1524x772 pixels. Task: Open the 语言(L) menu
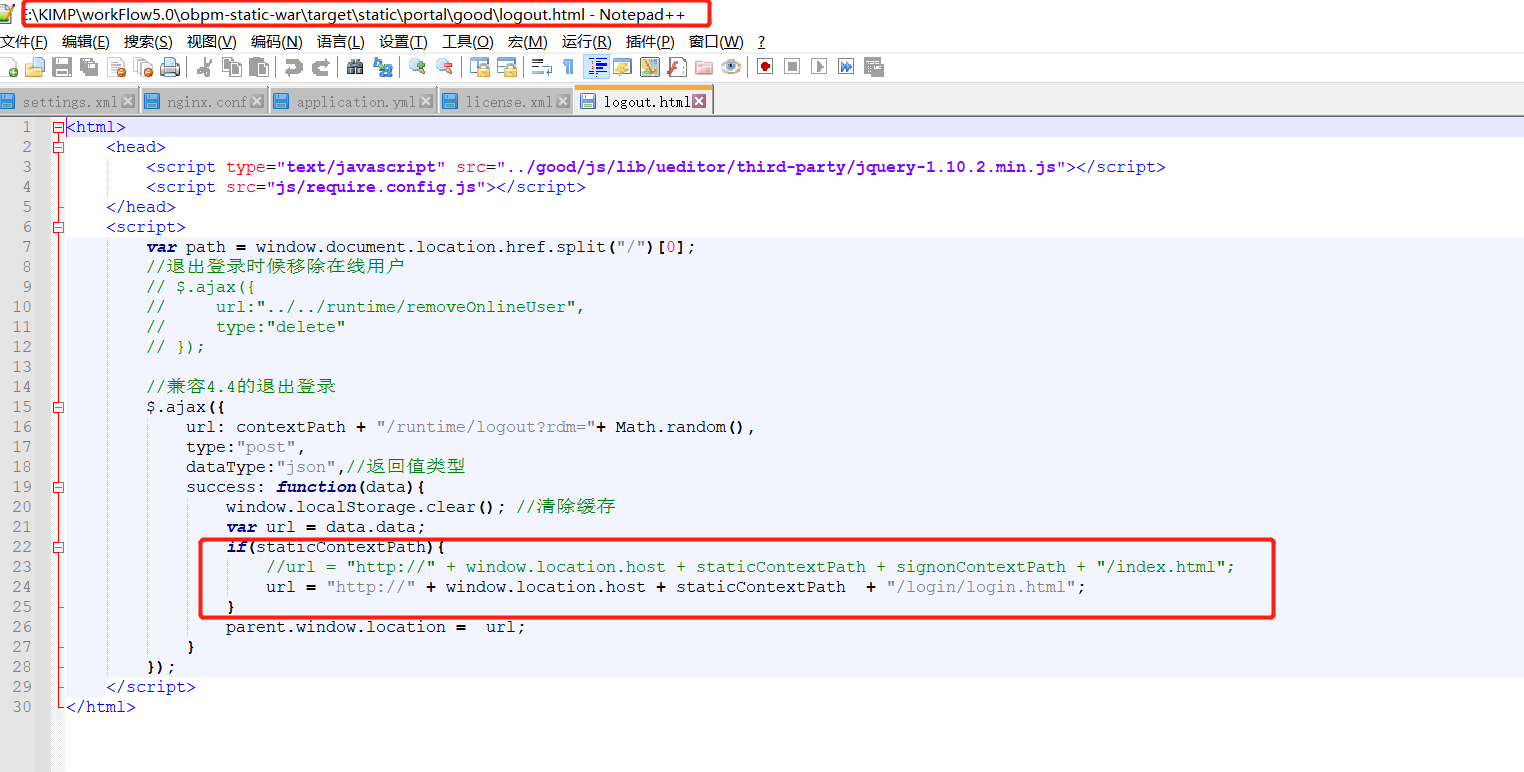tap(341, 41)
